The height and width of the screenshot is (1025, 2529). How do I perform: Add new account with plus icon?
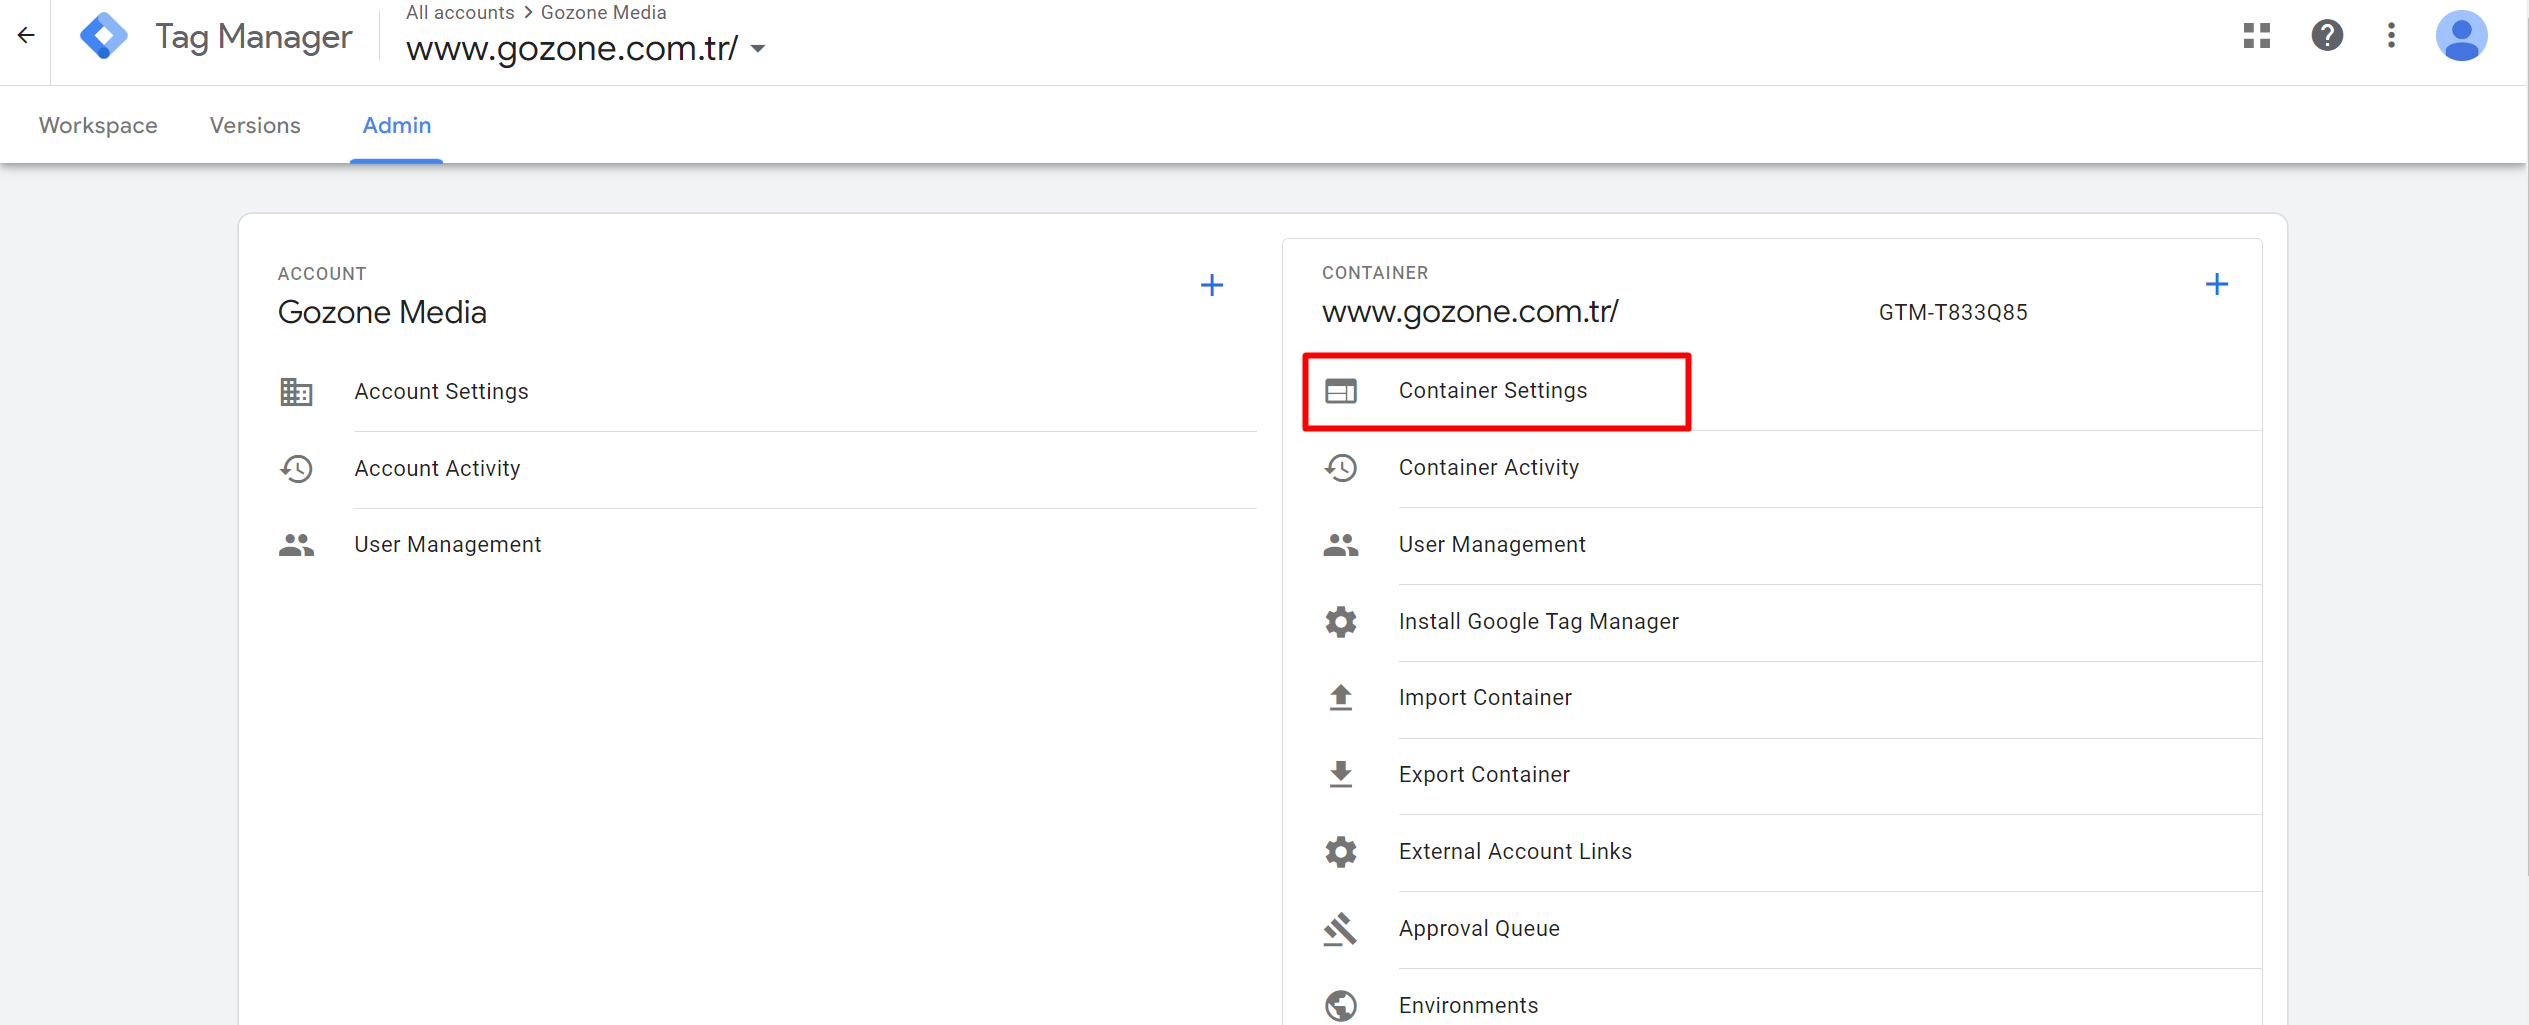(x=1211, y=286)
